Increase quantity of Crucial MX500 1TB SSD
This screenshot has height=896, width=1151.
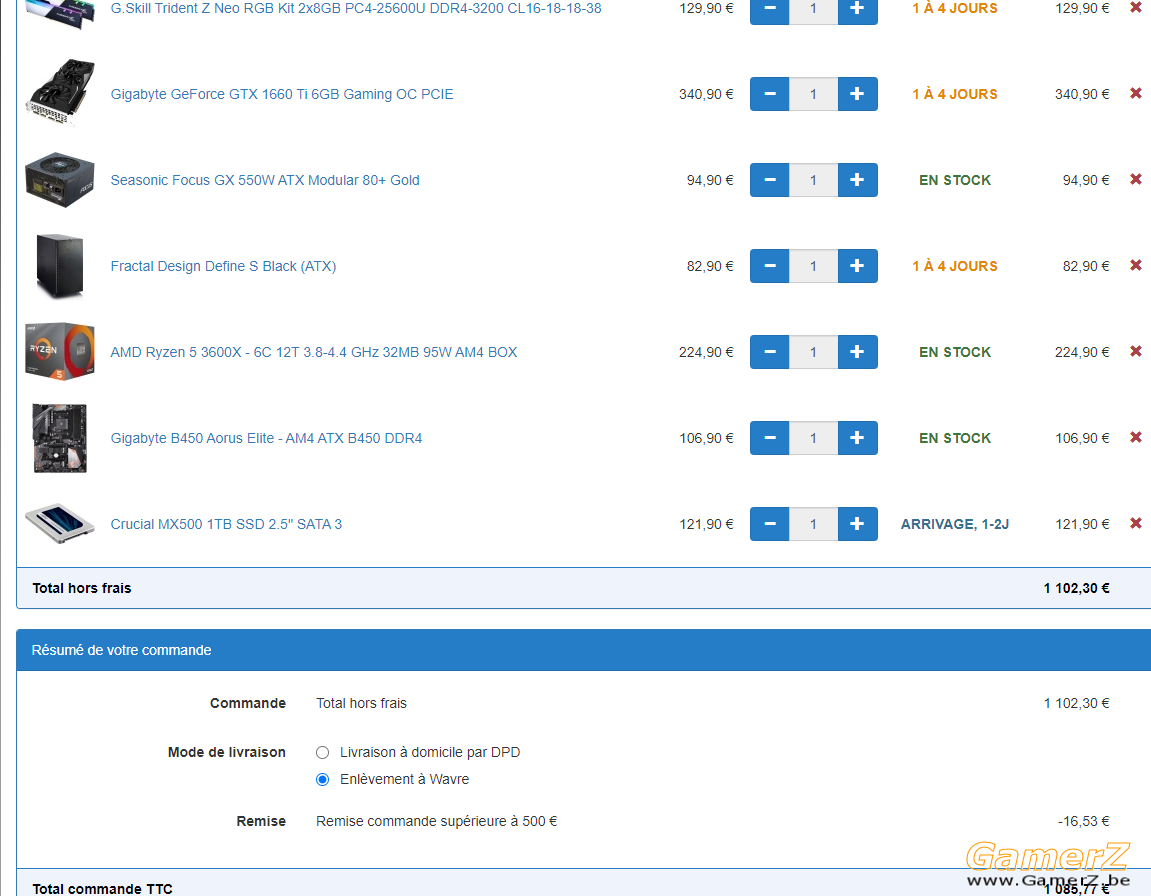point(857,524)
